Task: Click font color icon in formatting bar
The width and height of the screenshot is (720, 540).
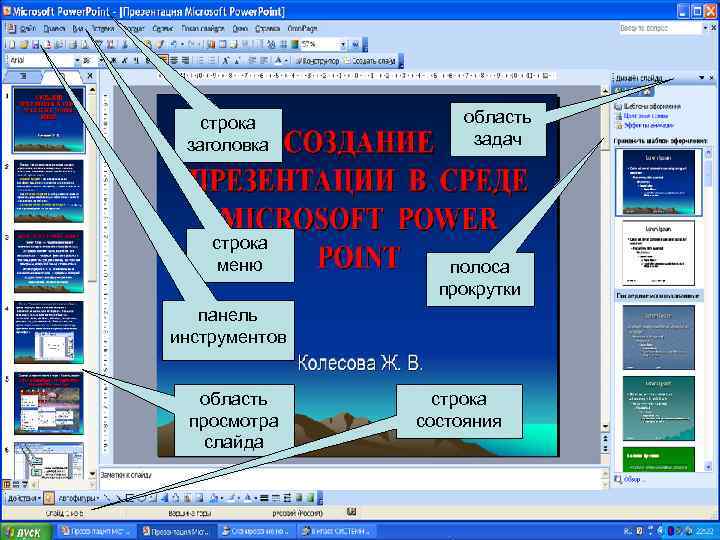Action: click(x=278, y=61)
